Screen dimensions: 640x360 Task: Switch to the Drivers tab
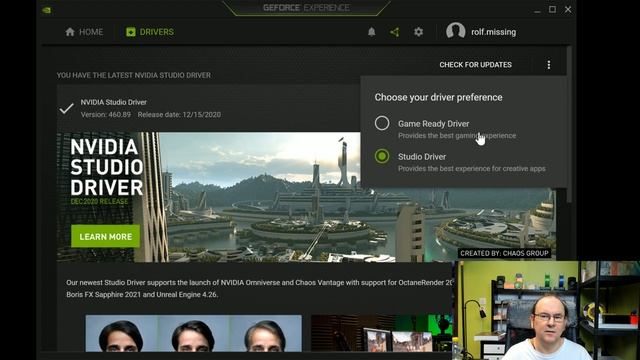point(150,32)
